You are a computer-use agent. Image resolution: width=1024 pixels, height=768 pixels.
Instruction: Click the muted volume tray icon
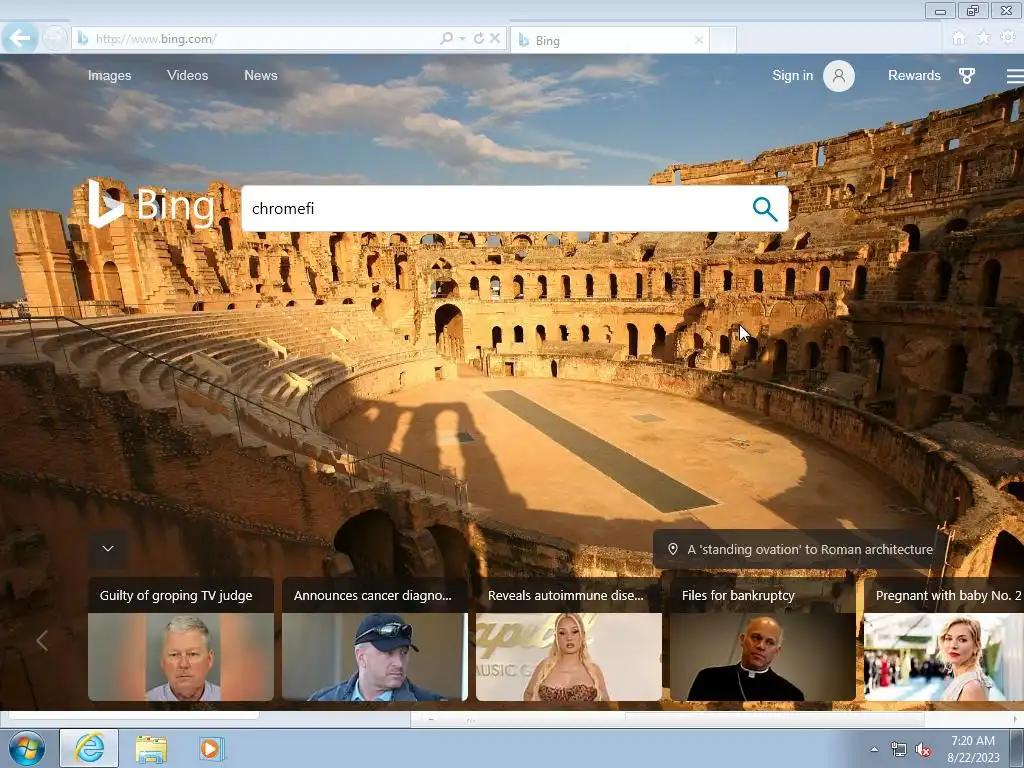pyautogui.click(x=923, y=750)
